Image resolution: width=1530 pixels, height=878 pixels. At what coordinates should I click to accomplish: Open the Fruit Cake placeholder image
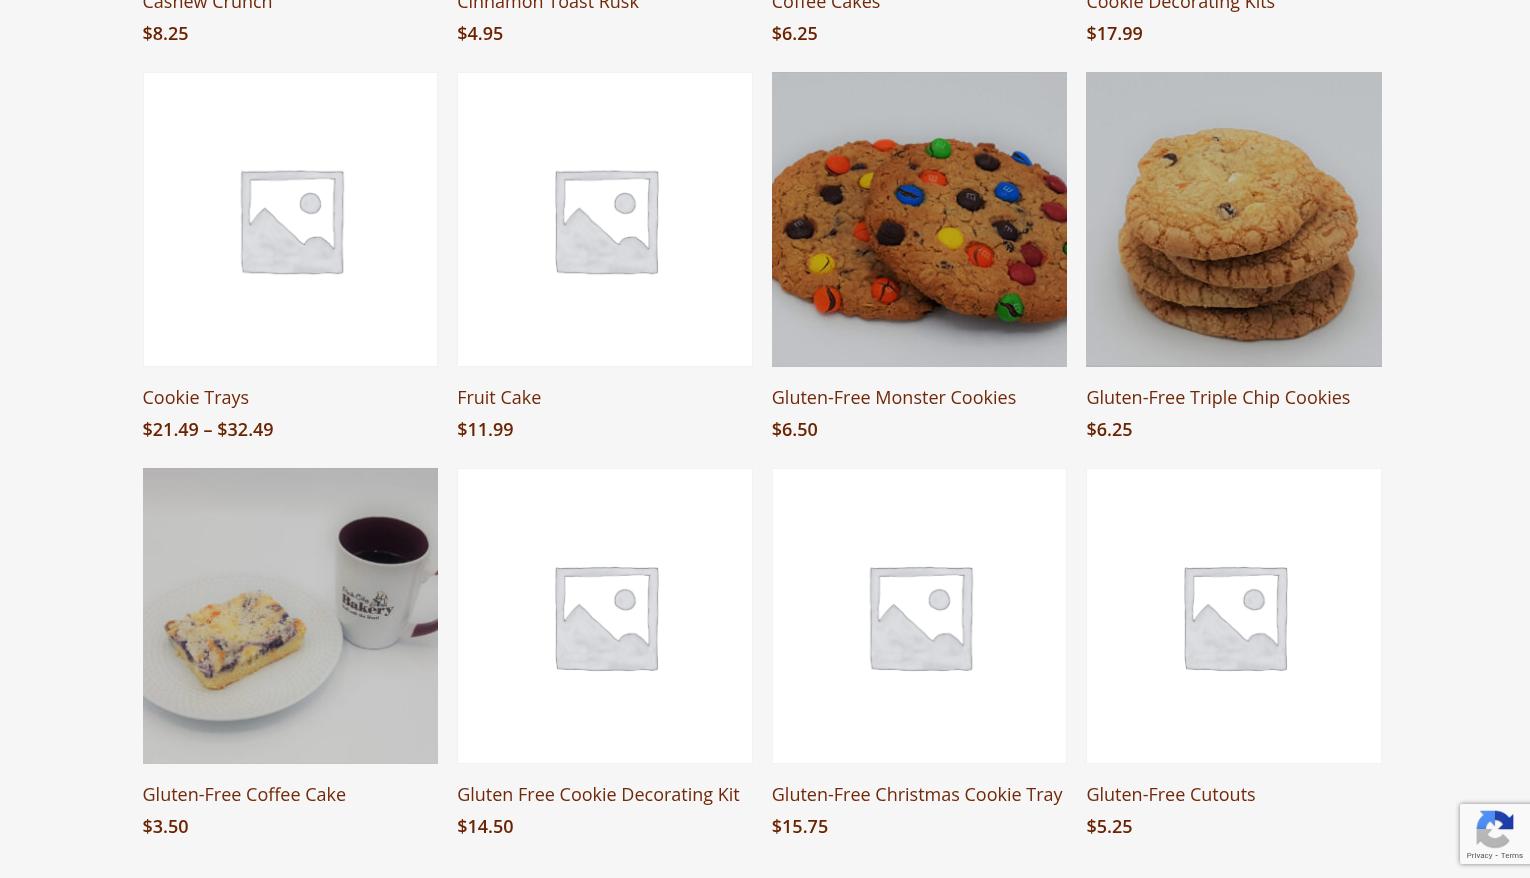click(605, 219)
